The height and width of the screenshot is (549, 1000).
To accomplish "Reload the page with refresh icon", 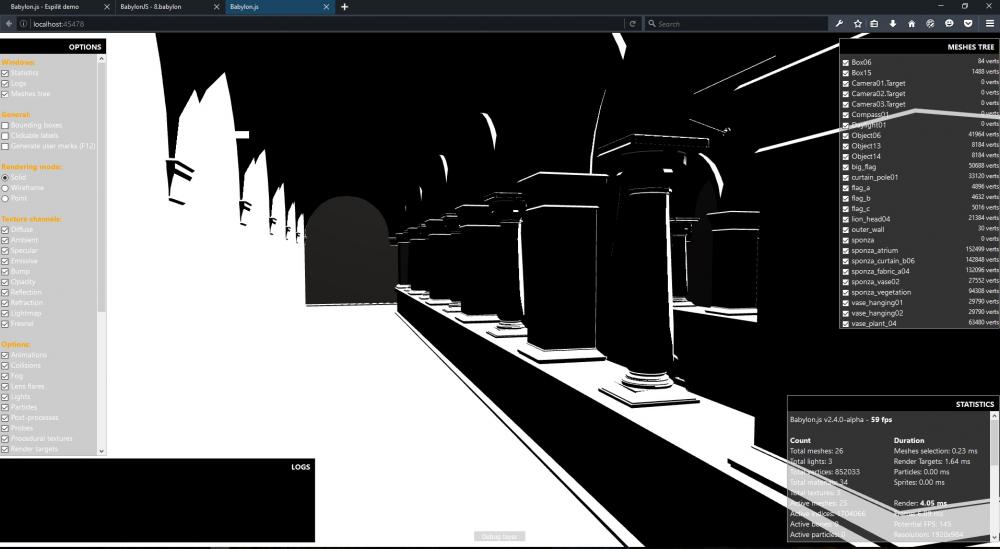I will 632,23.
